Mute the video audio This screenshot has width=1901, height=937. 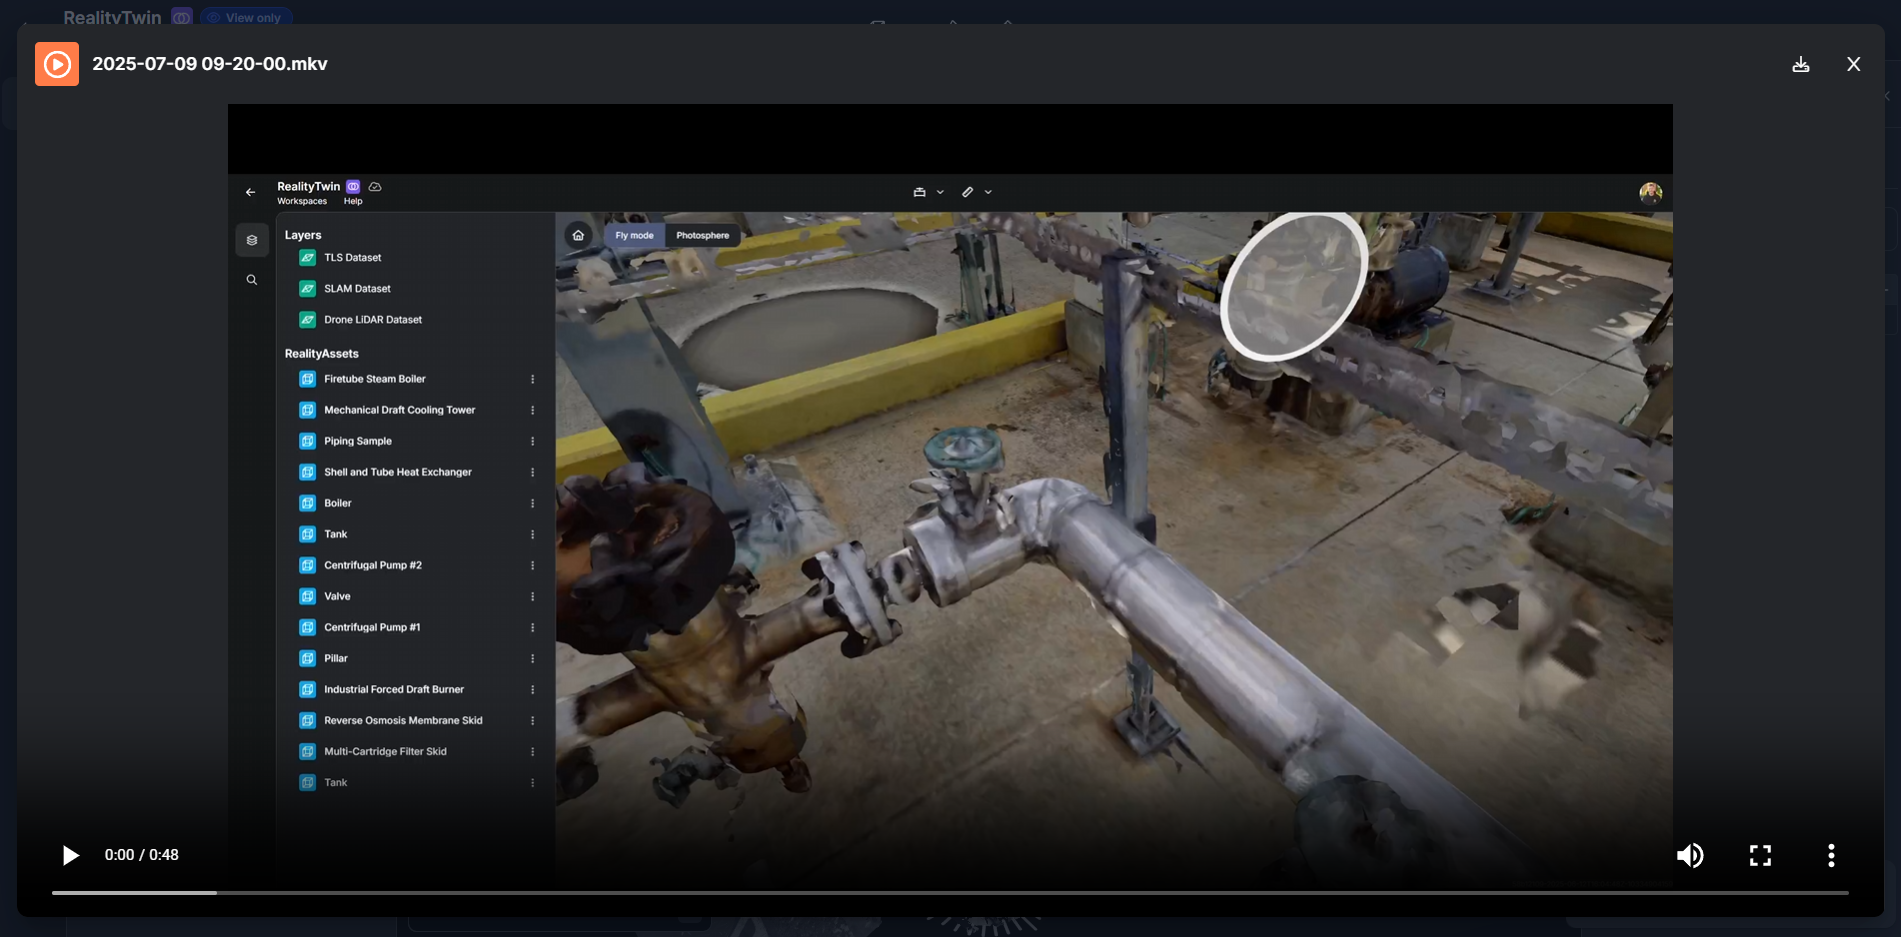click(x=1690, y=855)
